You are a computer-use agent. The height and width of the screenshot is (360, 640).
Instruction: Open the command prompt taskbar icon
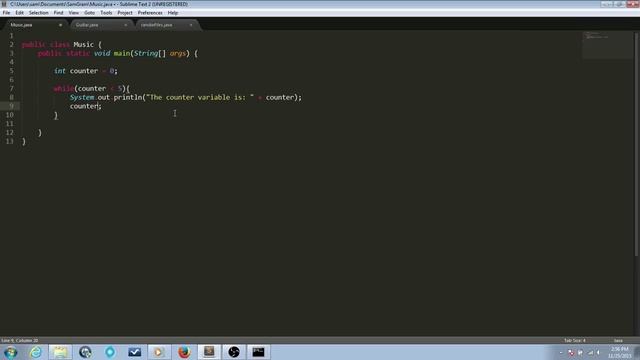[x=258, y=352]
